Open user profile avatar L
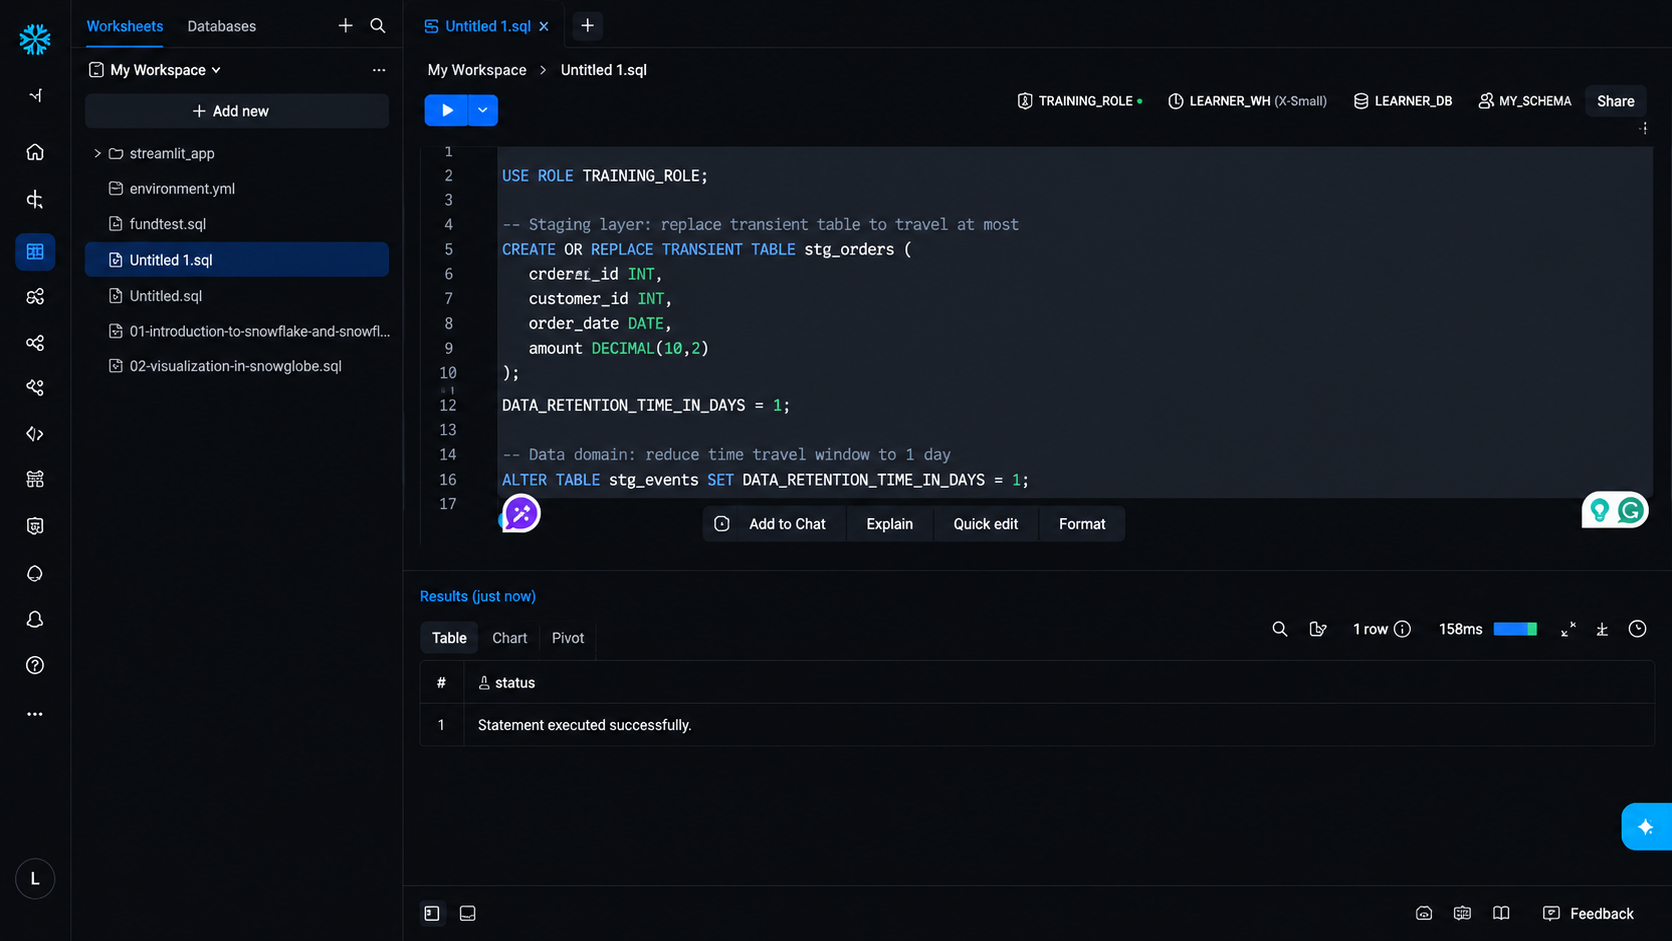Image resolution: width=1672 pixels, height=941 pixels. coord(35,879)
